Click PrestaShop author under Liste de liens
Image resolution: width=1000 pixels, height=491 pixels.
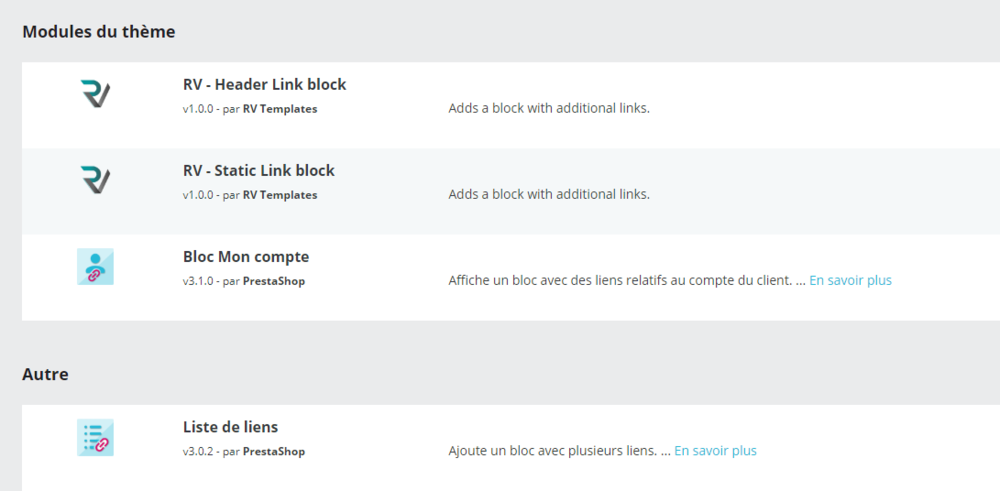pos(274,452)
